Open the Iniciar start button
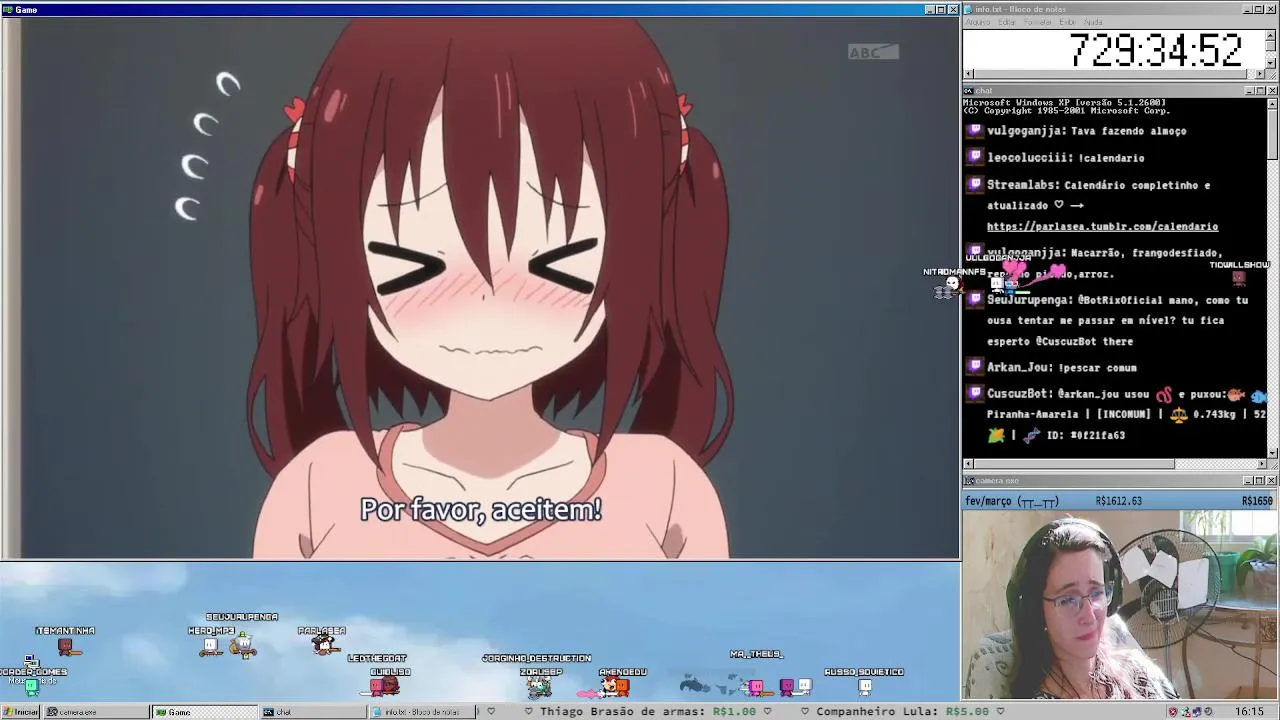The image size is (1280, 720). pyautogui.click(x=20, y=712)
